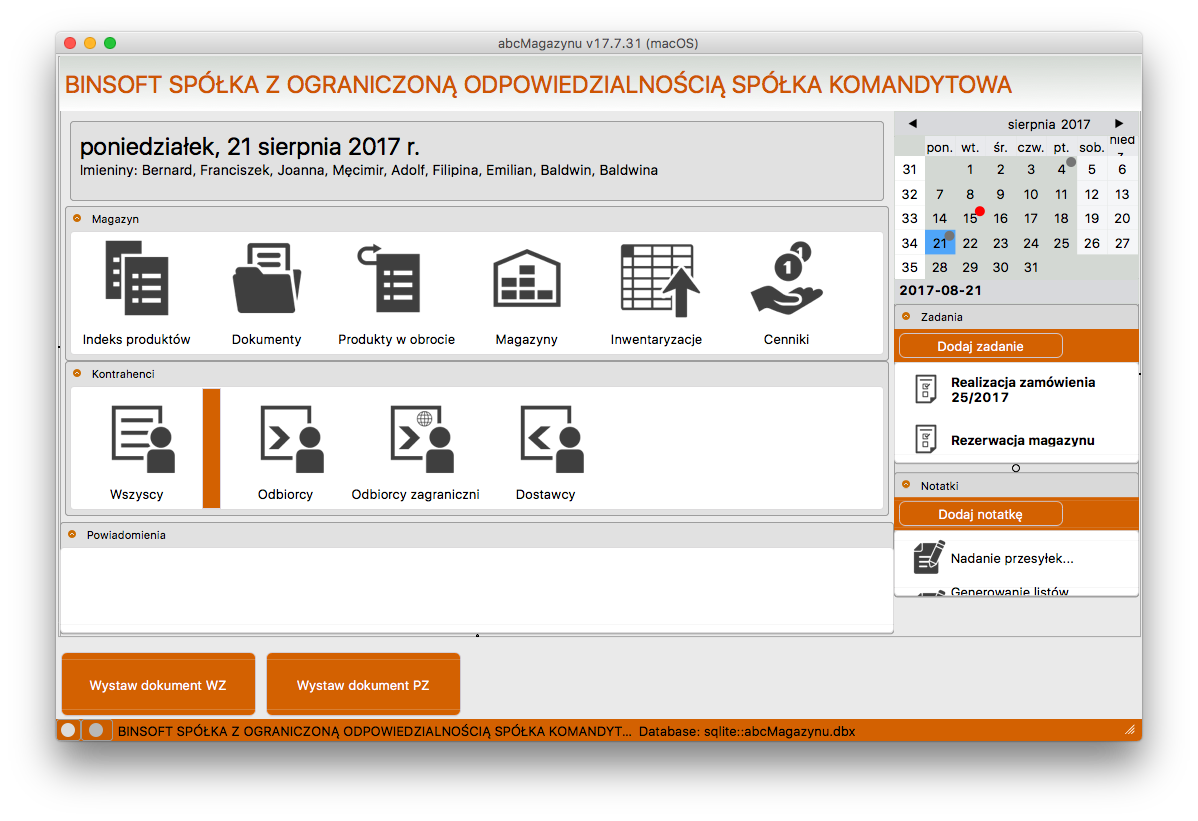Image resolution: width=1198 pixels, height=821 pixels.
Task: Open the Inwentaryzacje icon
Action: coord(656,280)
